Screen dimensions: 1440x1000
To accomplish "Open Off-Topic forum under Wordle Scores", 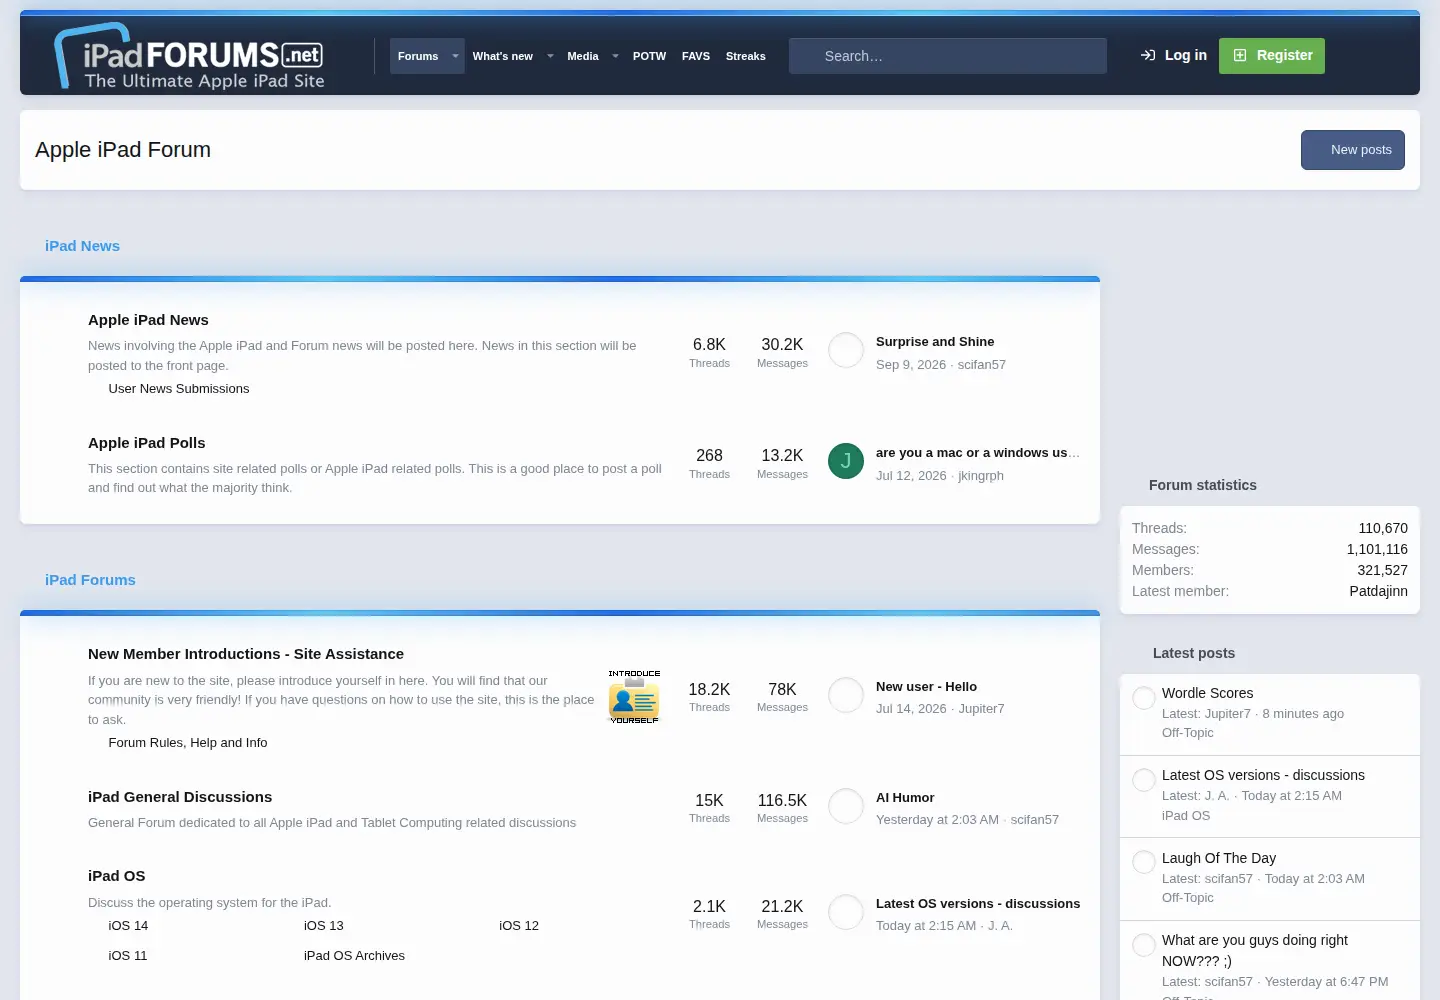I will click(x=1187, y=733).
